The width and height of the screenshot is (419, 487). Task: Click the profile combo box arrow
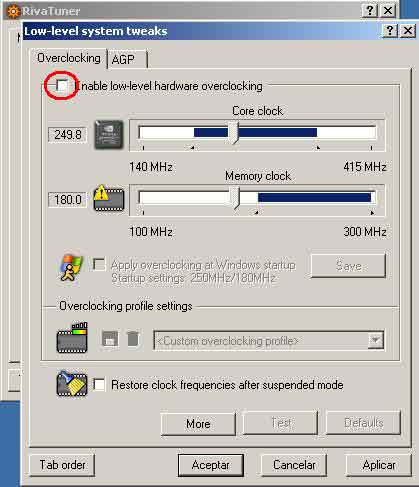pos(376,340)
